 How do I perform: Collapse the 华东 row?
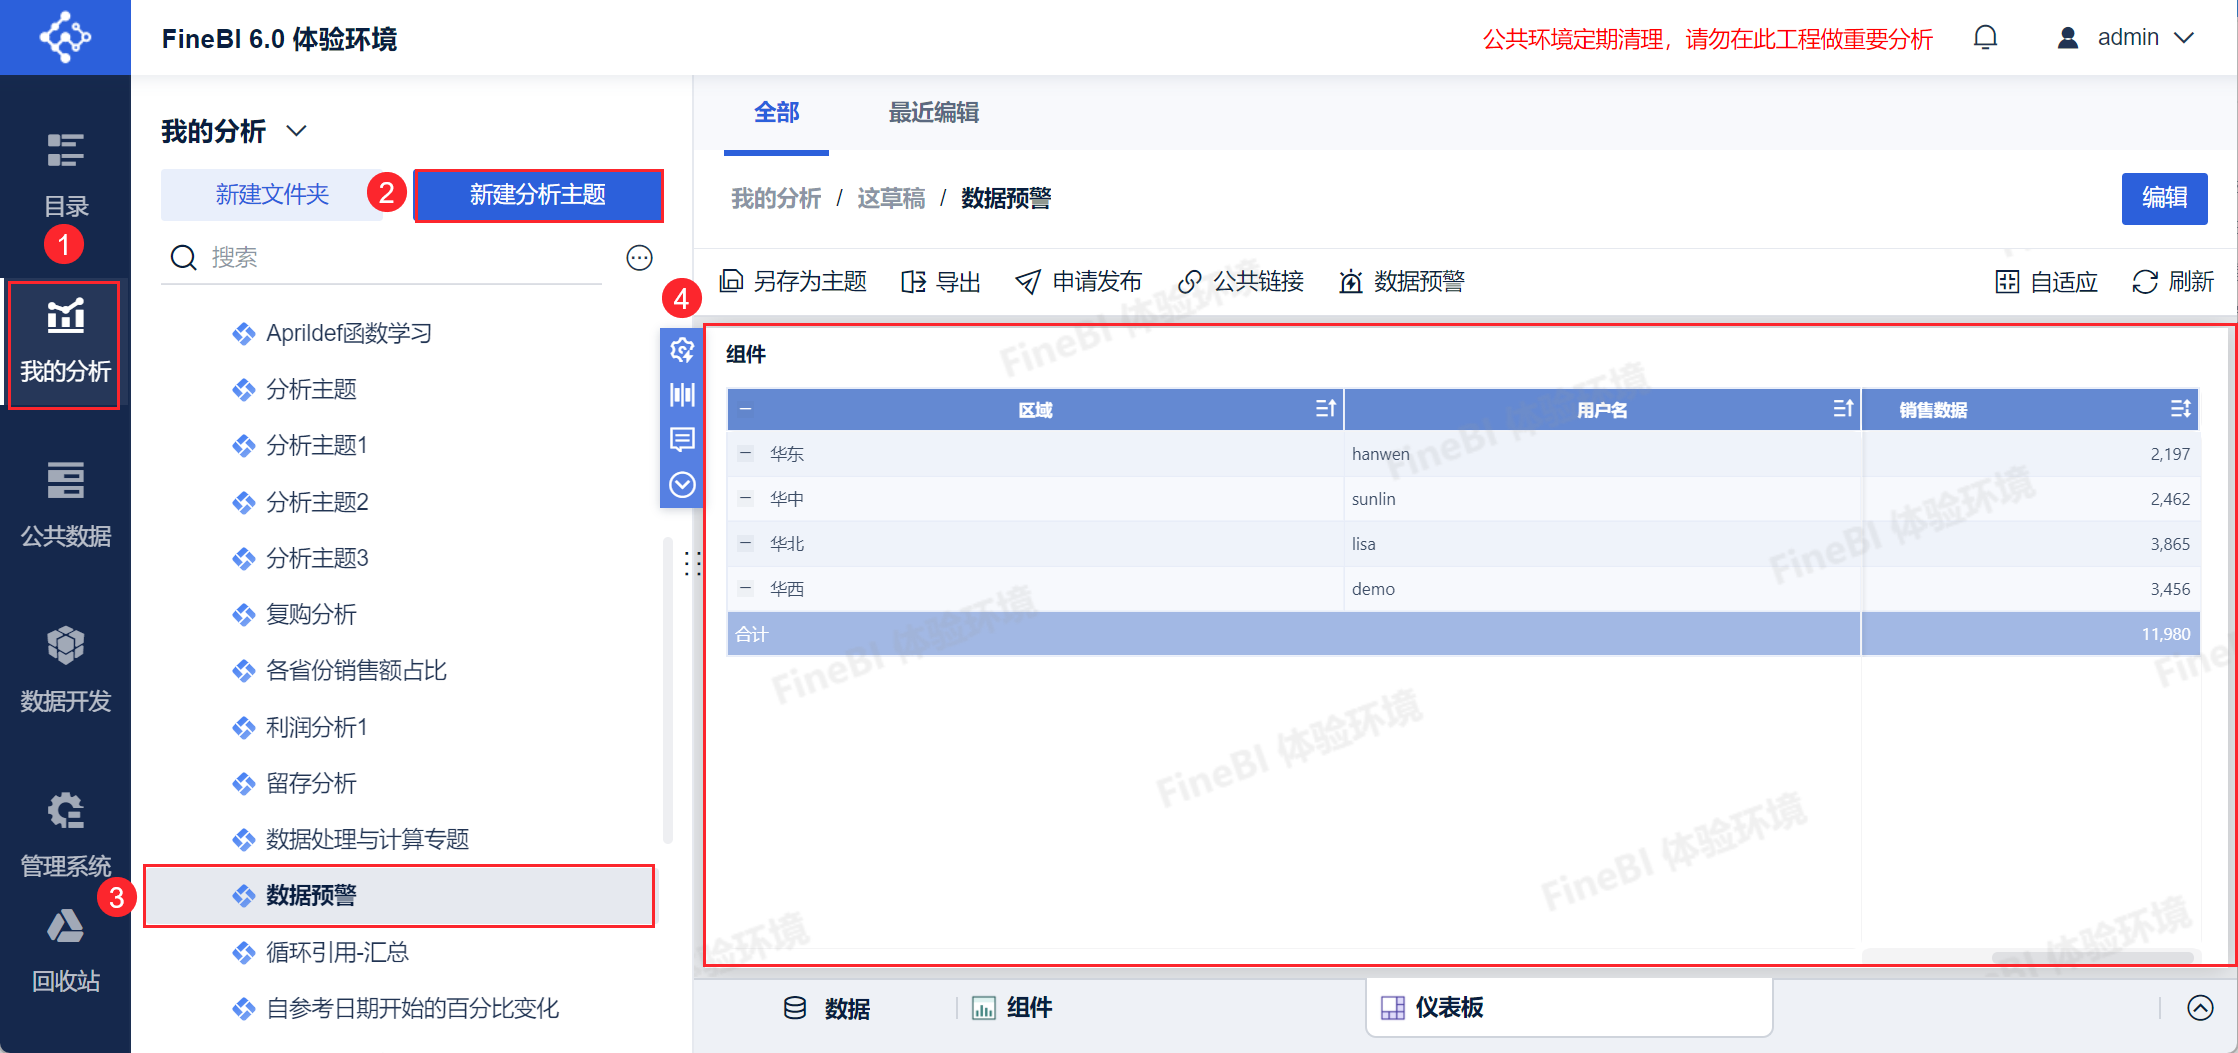[745, 453]
